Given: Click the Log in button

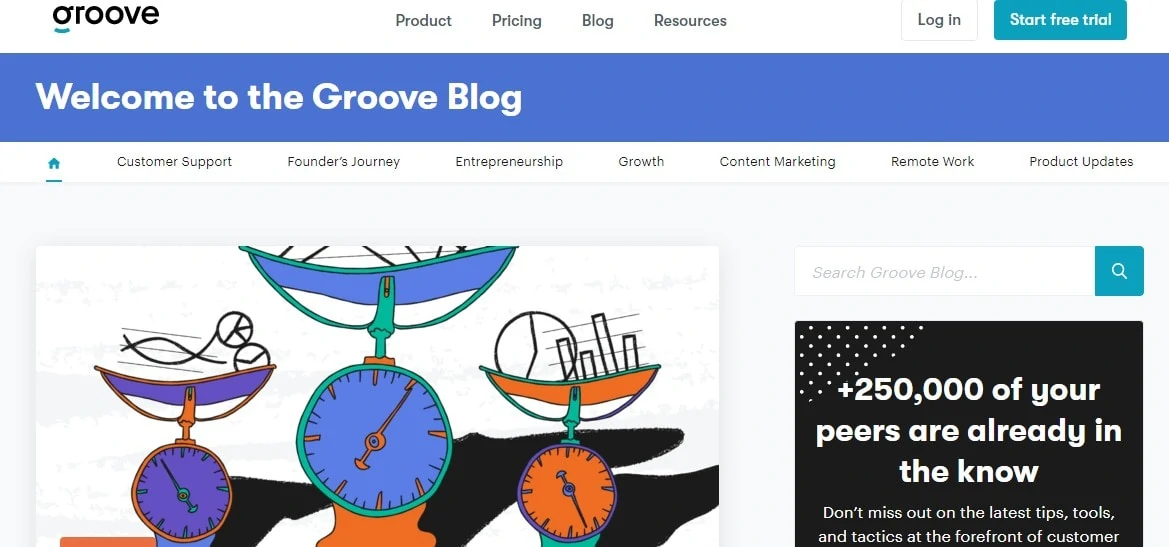Looking at the screenshot, I should point(939,20).
